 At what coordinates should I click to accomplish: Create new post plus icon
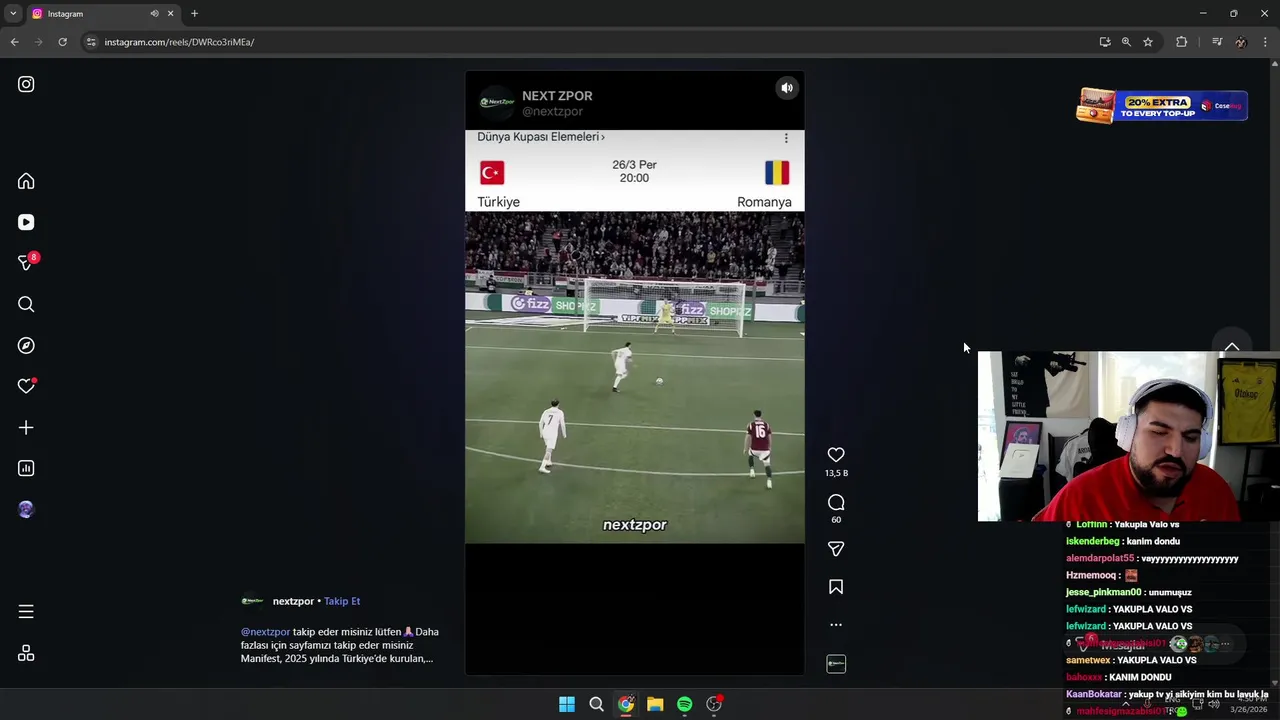[x=26, y=427]
